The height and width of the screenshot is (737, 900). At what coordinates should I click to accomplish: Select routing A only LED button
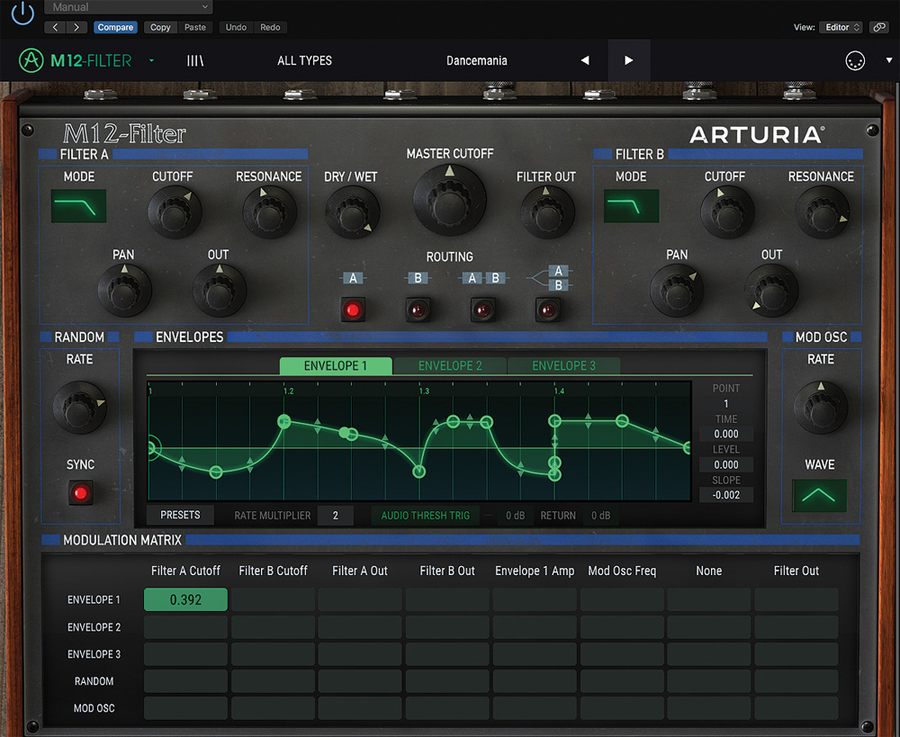[353, 310]
